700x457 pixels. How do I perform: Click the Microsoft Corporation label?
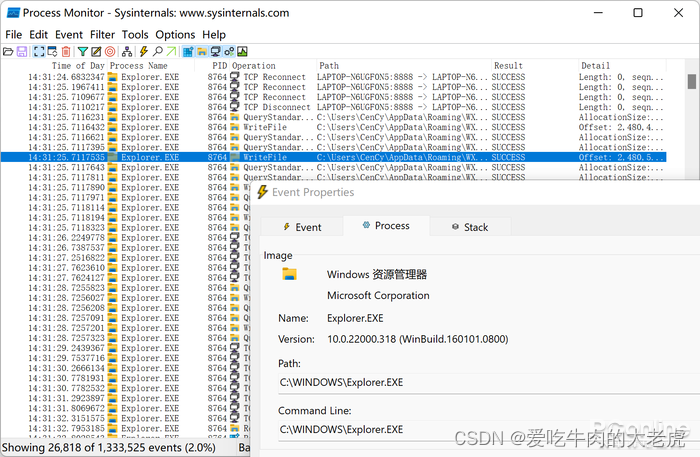click(x=378, y=295)
